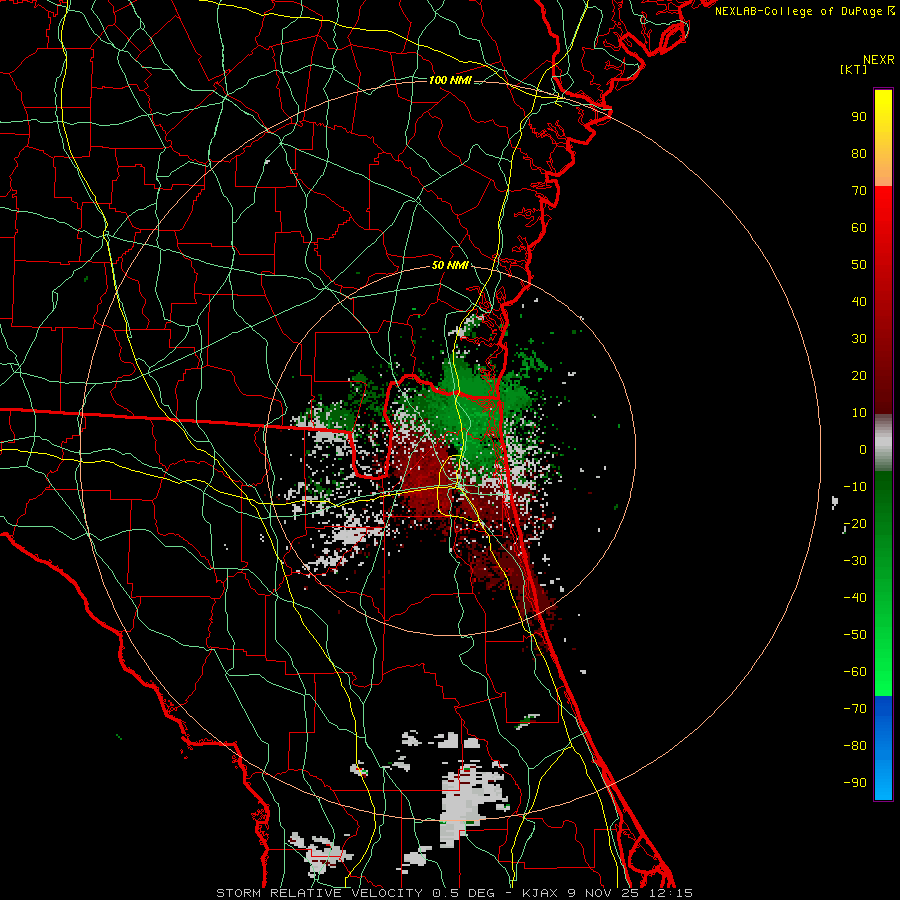Click the 20 value on velocity scale
Screen dimensions: 900x900
tap(859, 376)
